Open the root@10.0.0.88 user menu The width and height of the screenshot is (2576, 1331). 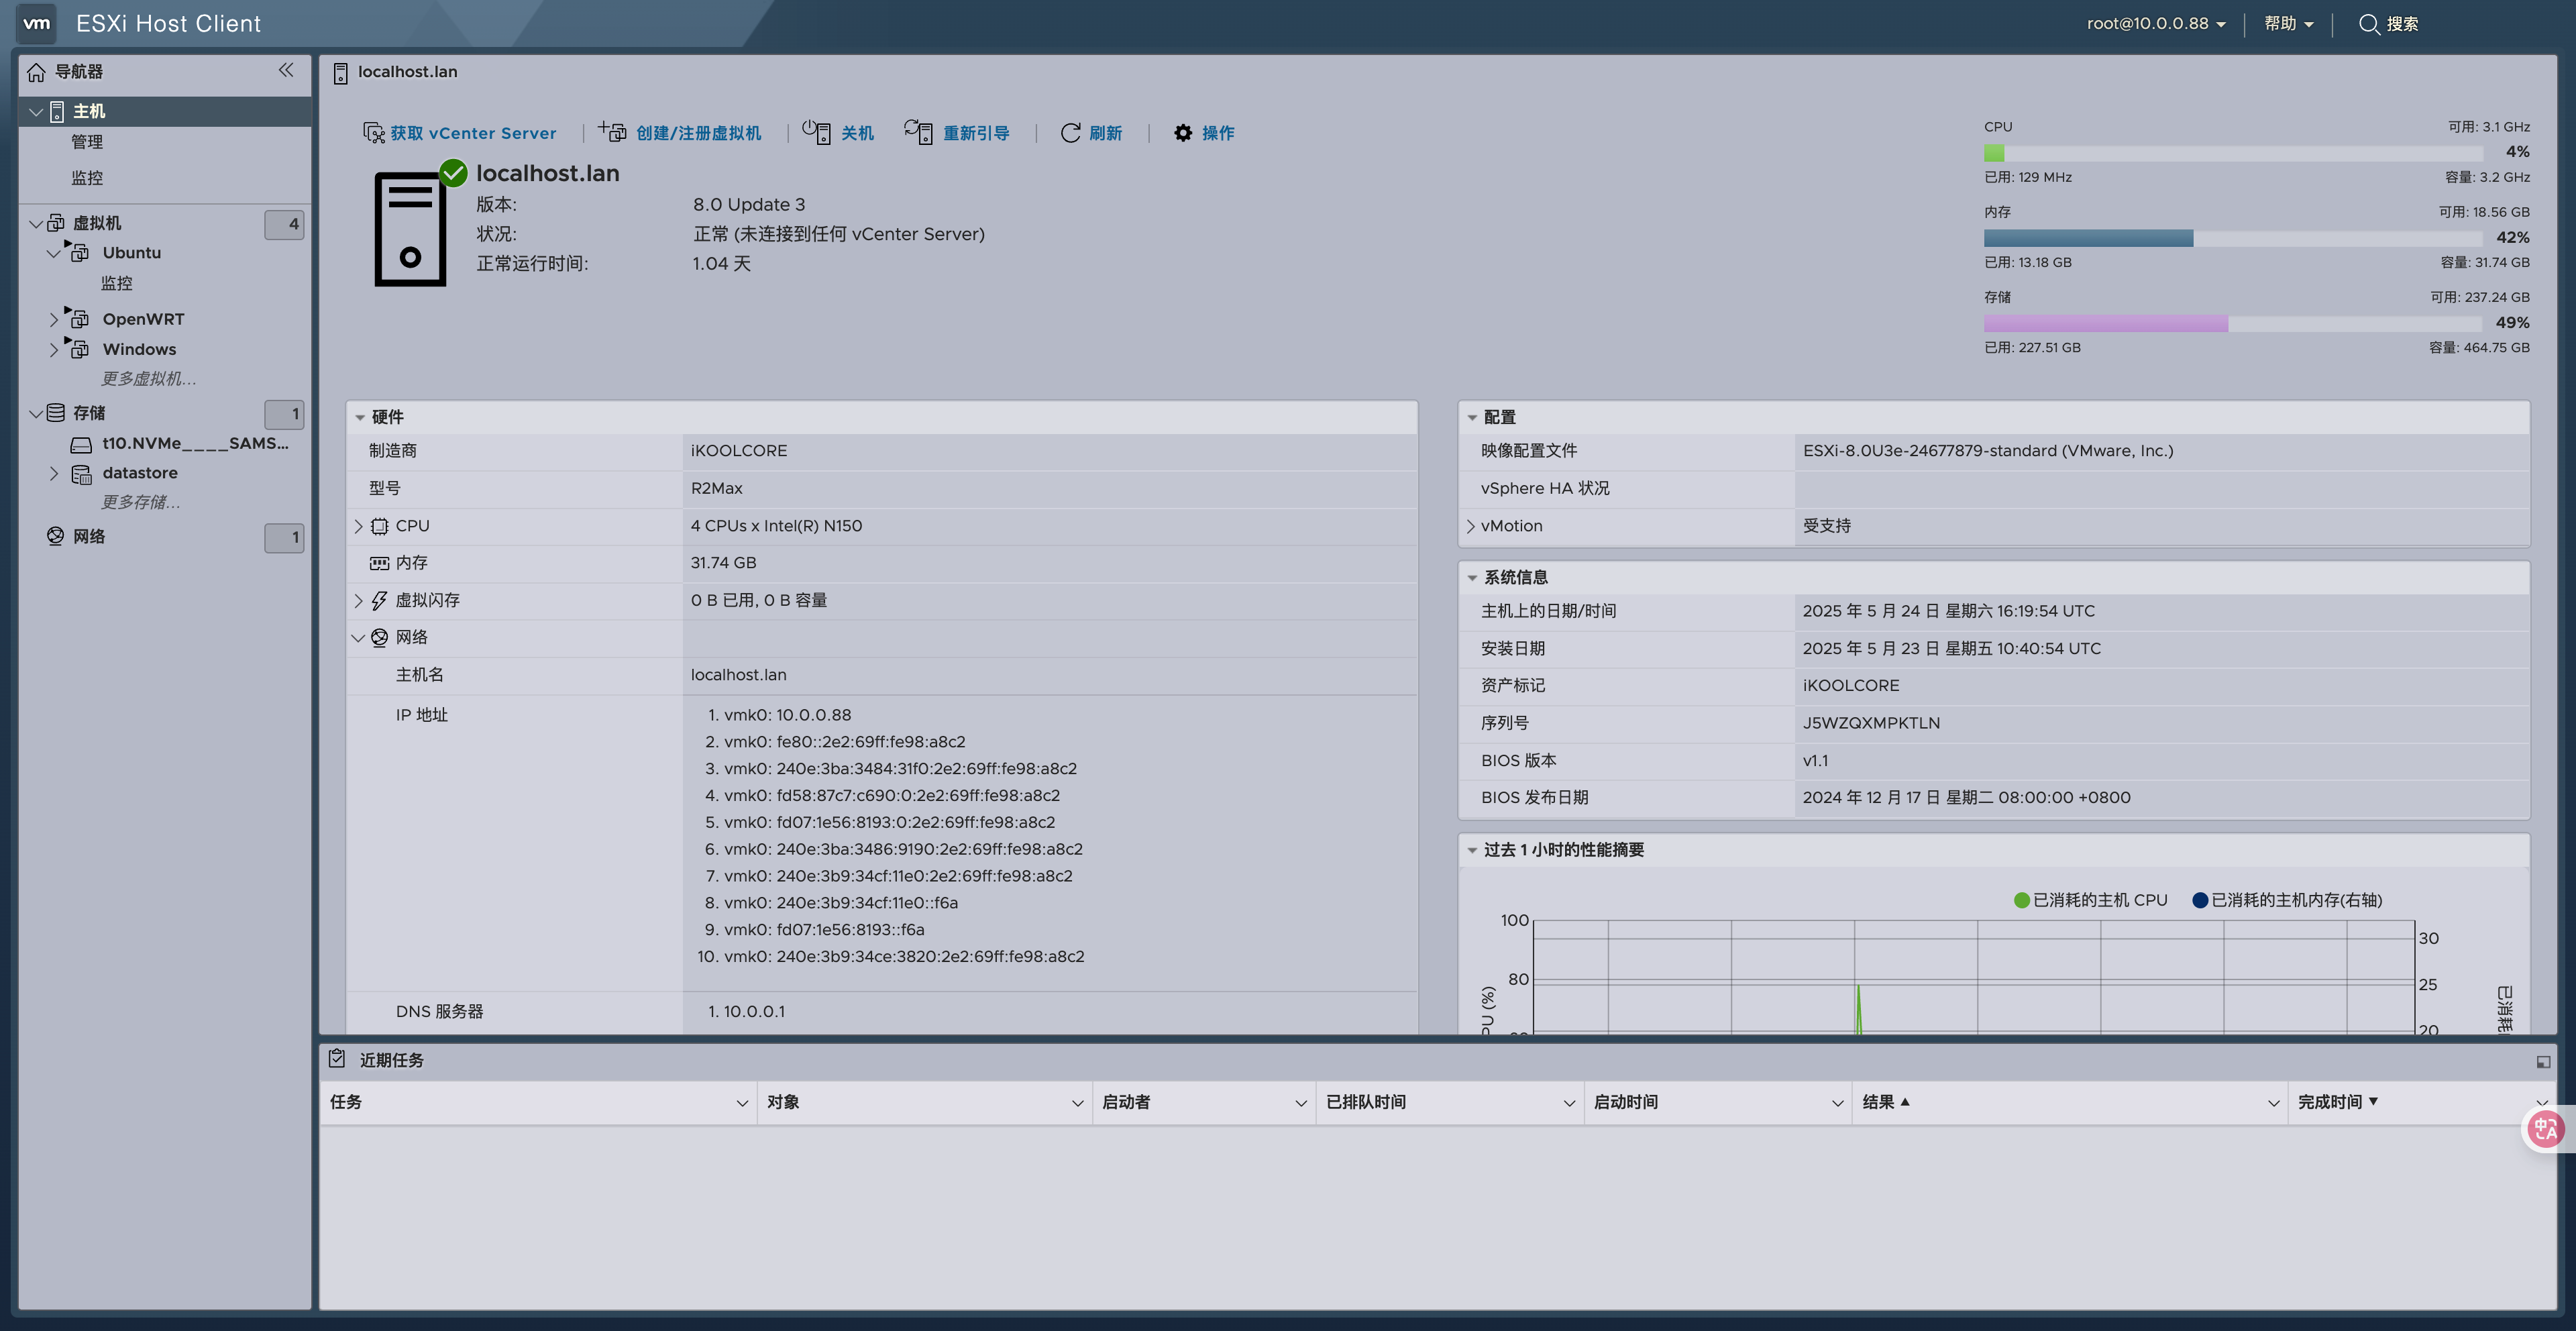click(2156, 23)
